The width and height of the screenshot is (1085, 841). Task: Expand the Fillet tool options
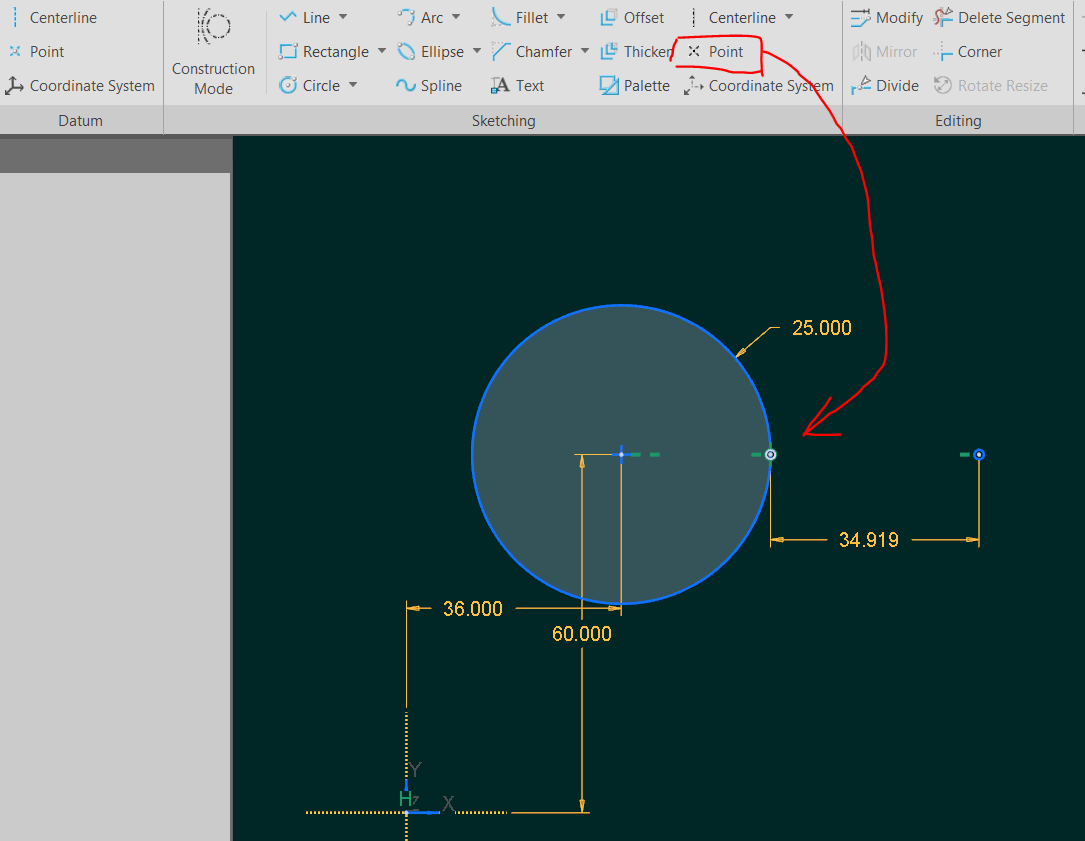pyautogui.click(x=561, y=16)
